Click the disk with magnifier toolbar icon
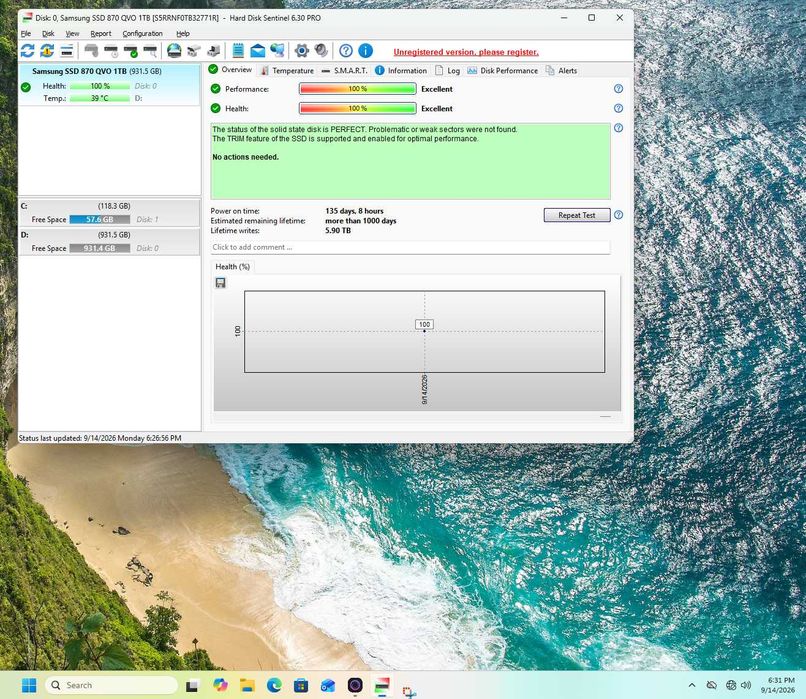This screenshot has height=699, width=806. (x=150, y=50)
